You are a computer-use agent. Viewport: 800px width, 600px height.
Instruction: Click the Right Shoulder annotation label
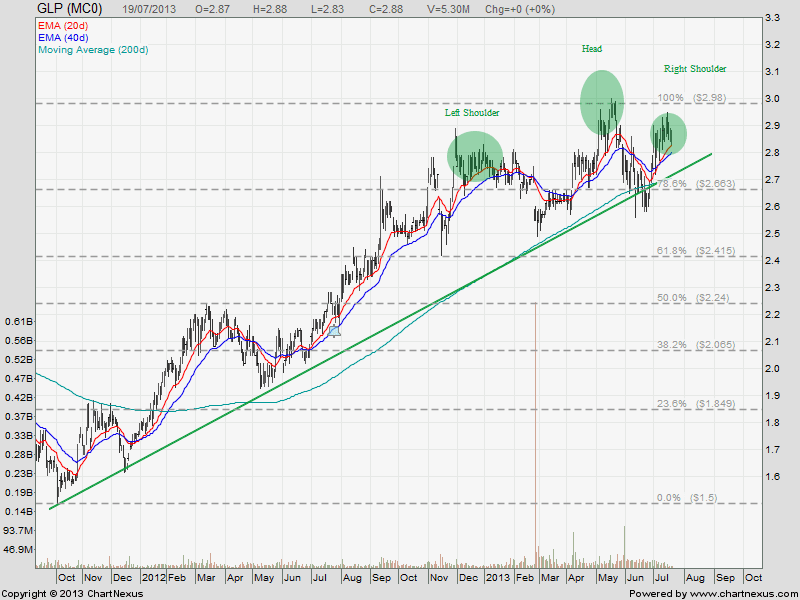pyautogui.click(x=695, y=68)
